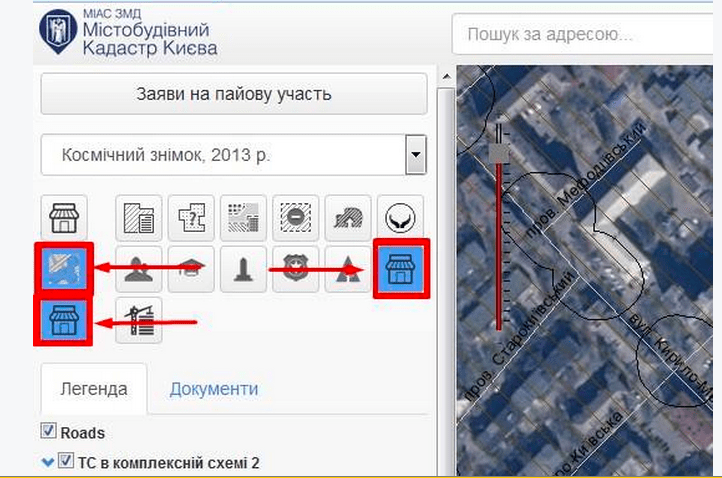Toggle the highlighted satellite imagery layer icon
Image resolution: width=722 pixels, height=478 pixels.
click(x=64, y=269)
